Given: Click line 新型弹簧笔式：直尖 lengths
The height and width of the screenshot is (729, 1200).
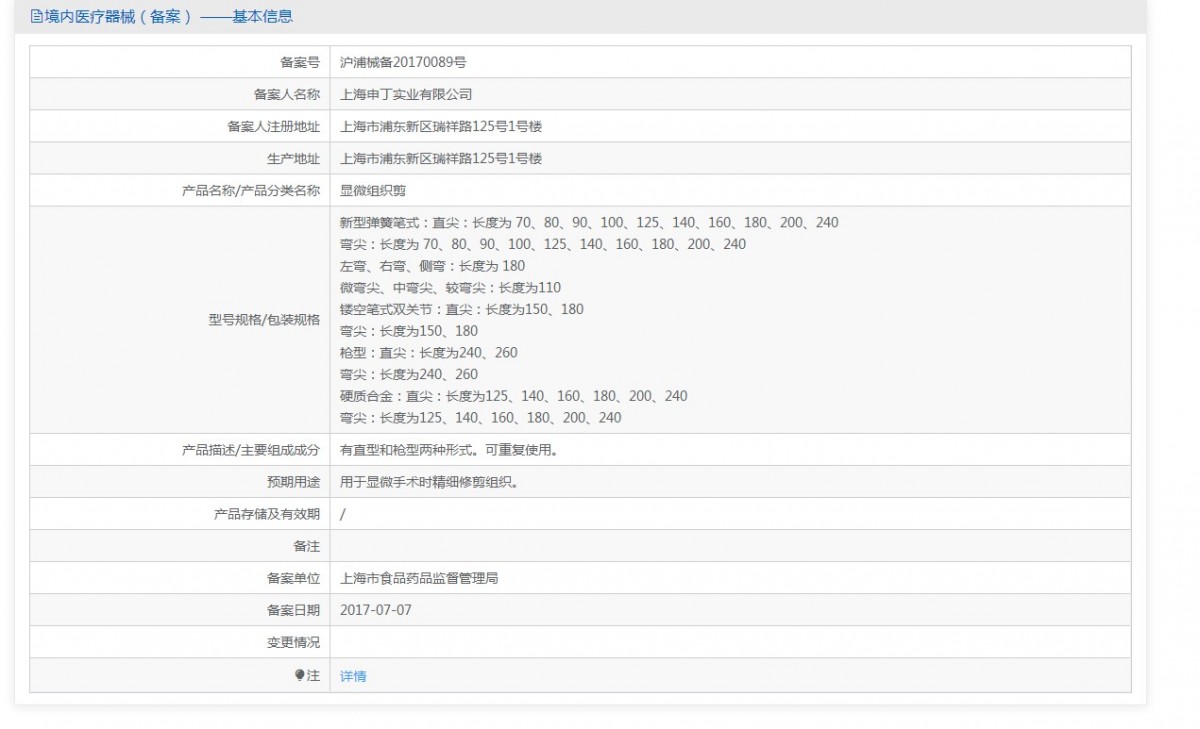Looking at the screenshot, I should [589, 222].
